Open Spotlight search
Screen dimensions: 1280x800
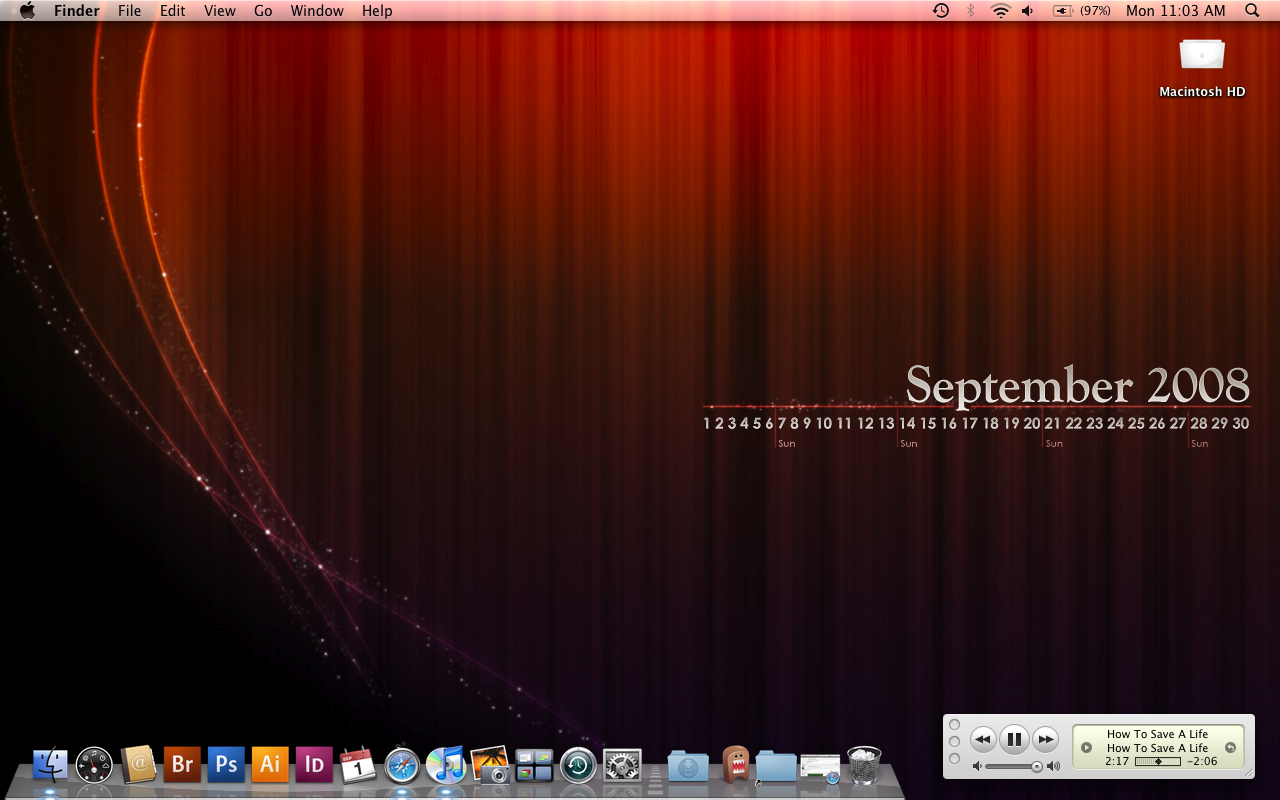point(1252,10)
